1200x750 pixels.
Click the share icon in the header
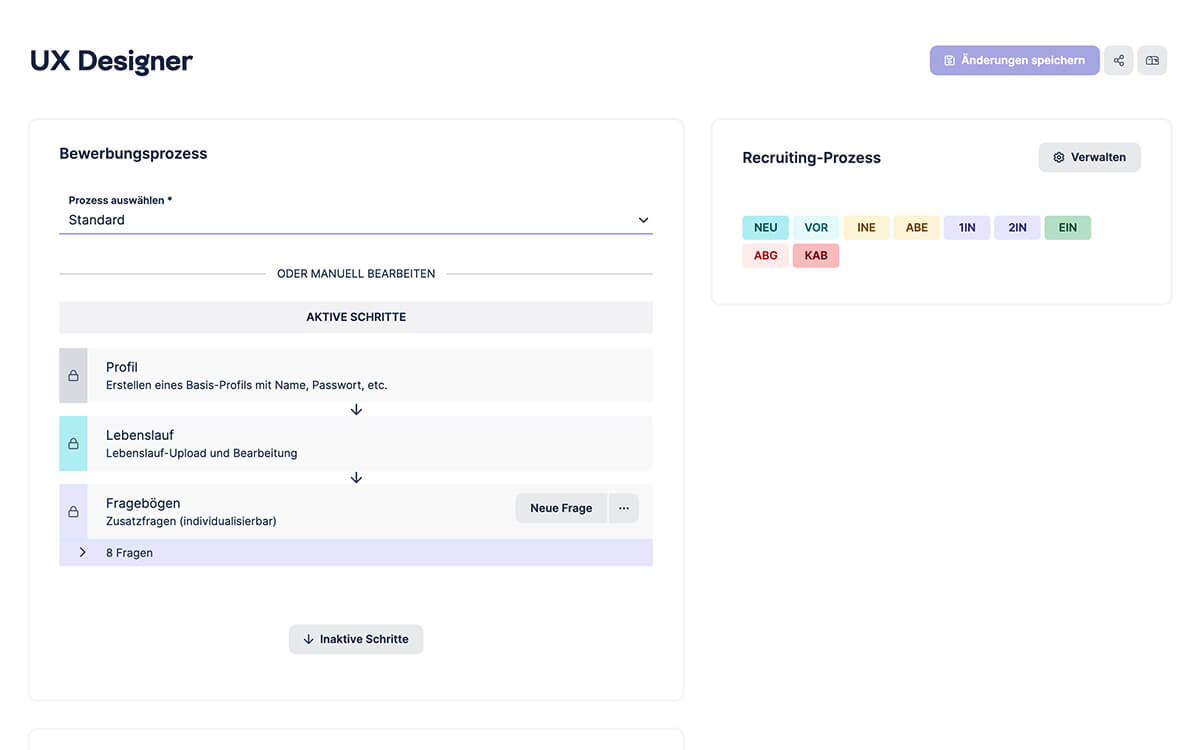[x=1118, y=60]
